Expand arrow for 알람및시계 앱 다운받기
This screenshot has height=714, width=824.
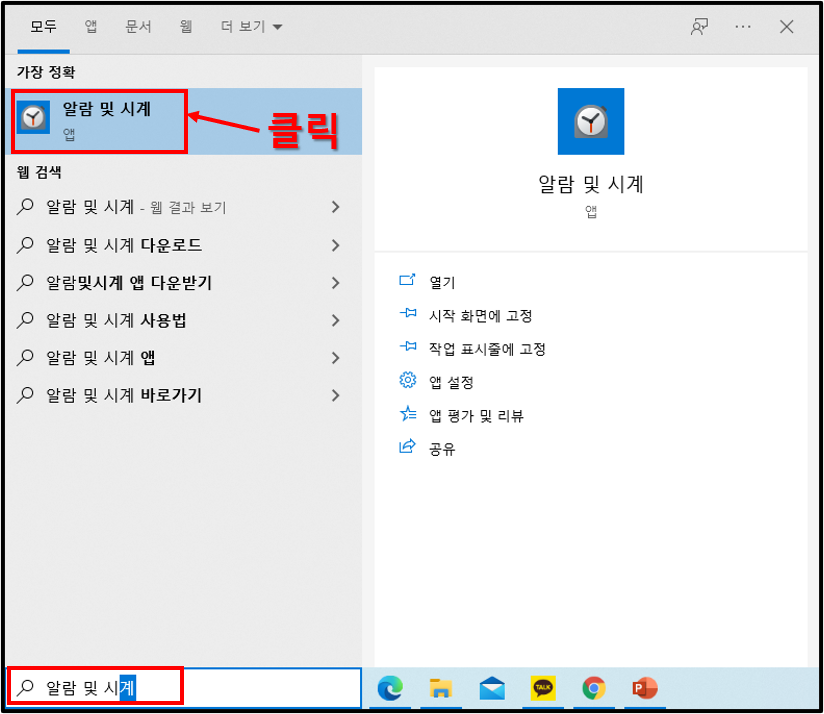(335, 283)
